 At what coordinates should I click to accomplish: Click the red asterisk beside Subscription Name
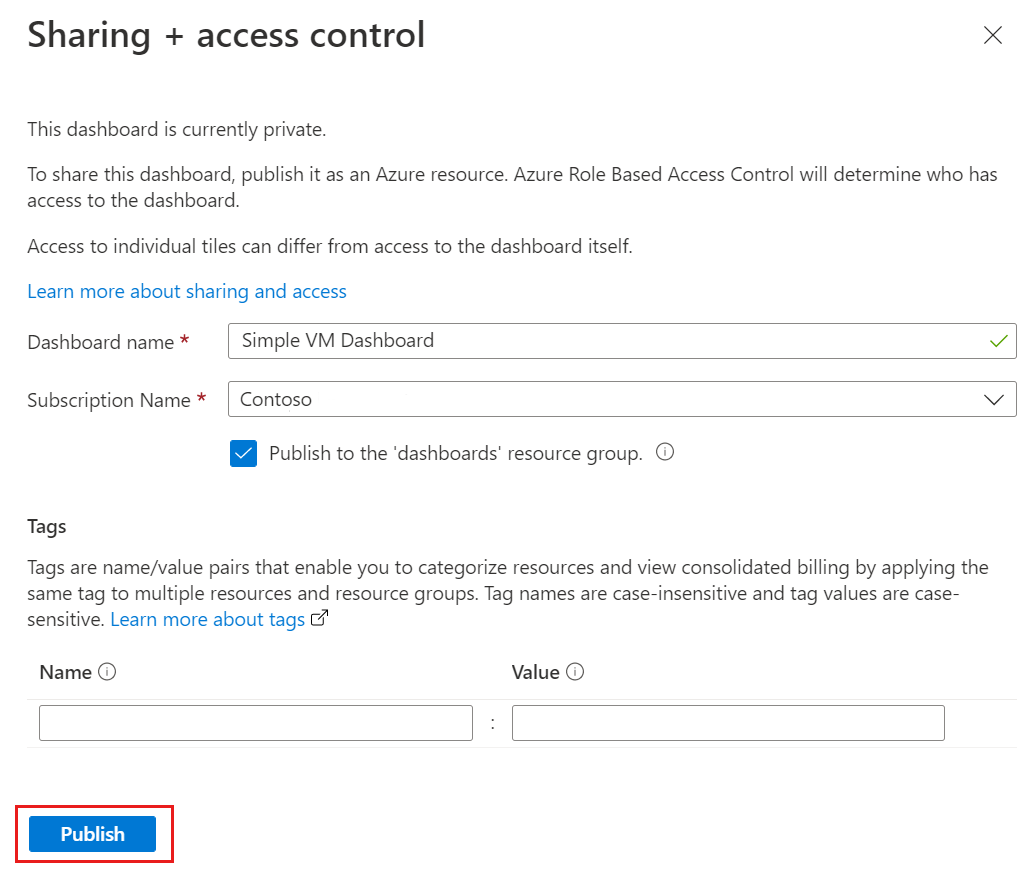(203, 396)
